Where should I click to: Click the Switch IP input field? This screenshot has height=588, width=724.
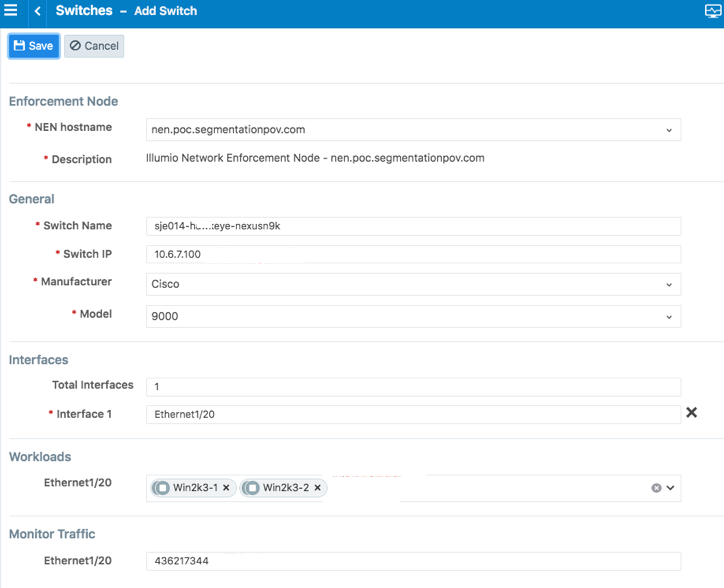click(x=412, y=255)
